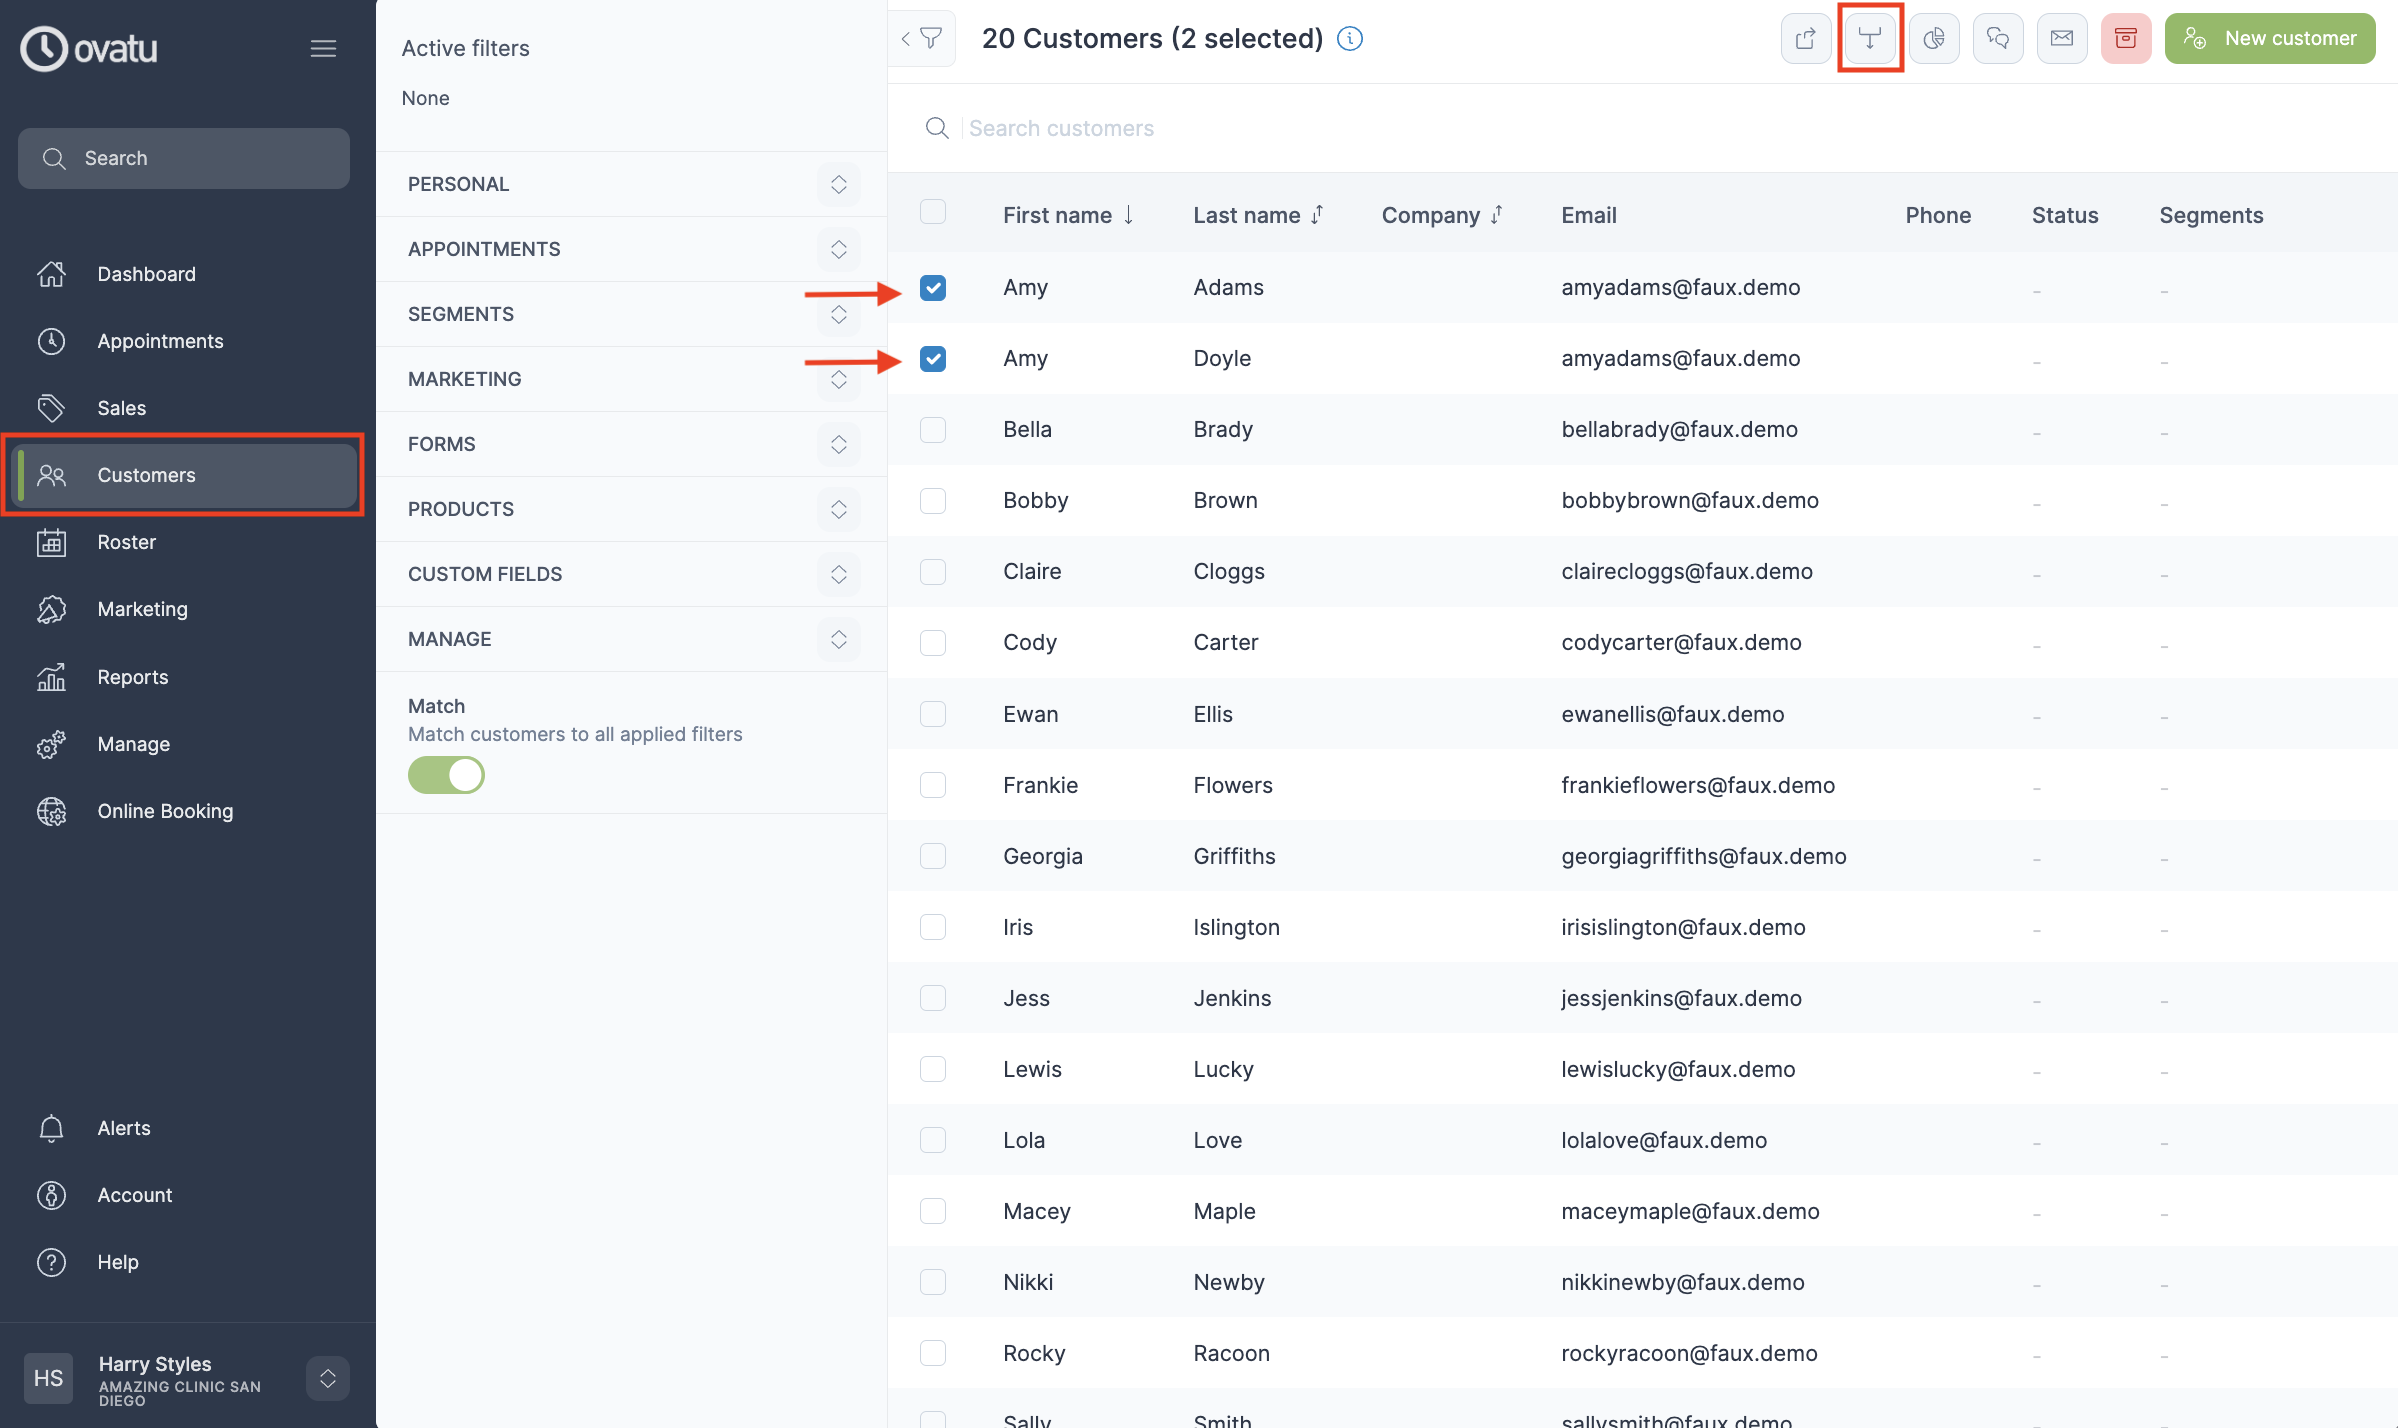2398x1428 pixels.
Task: Check the Macey Maple checkbox
Action: pos(933,1211)
